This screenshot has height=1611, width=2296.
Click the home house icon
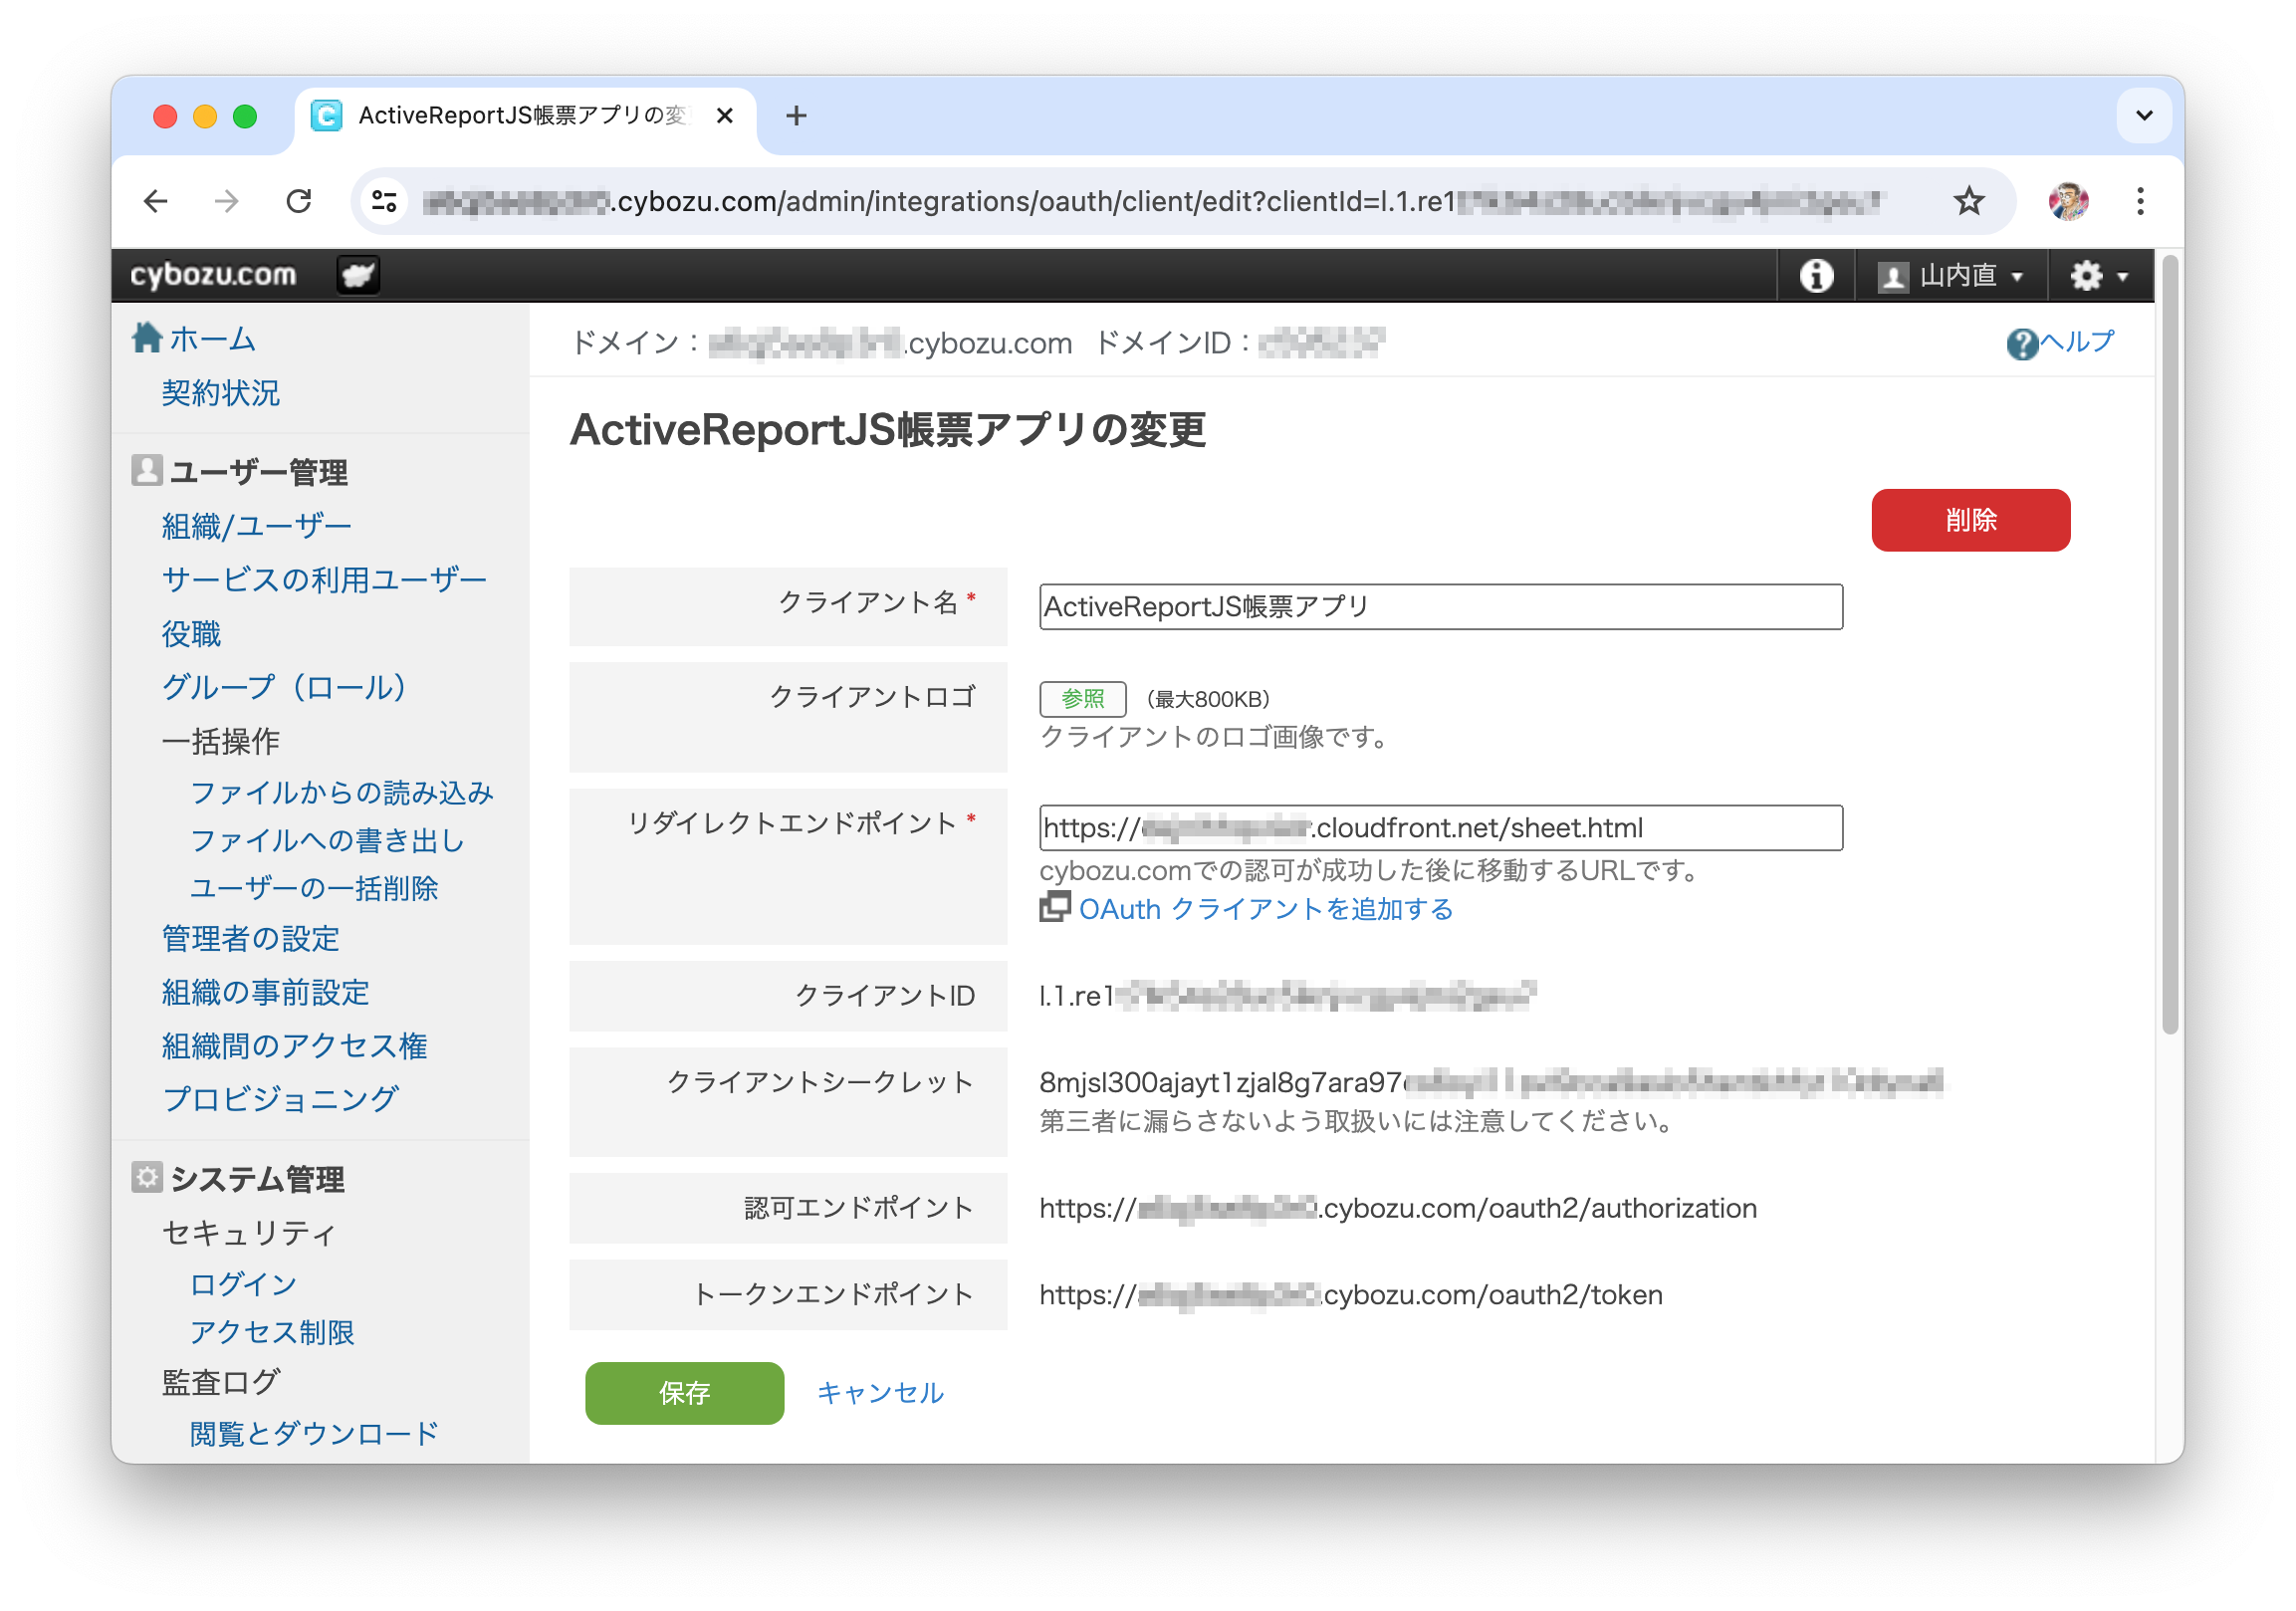(148, 337)
